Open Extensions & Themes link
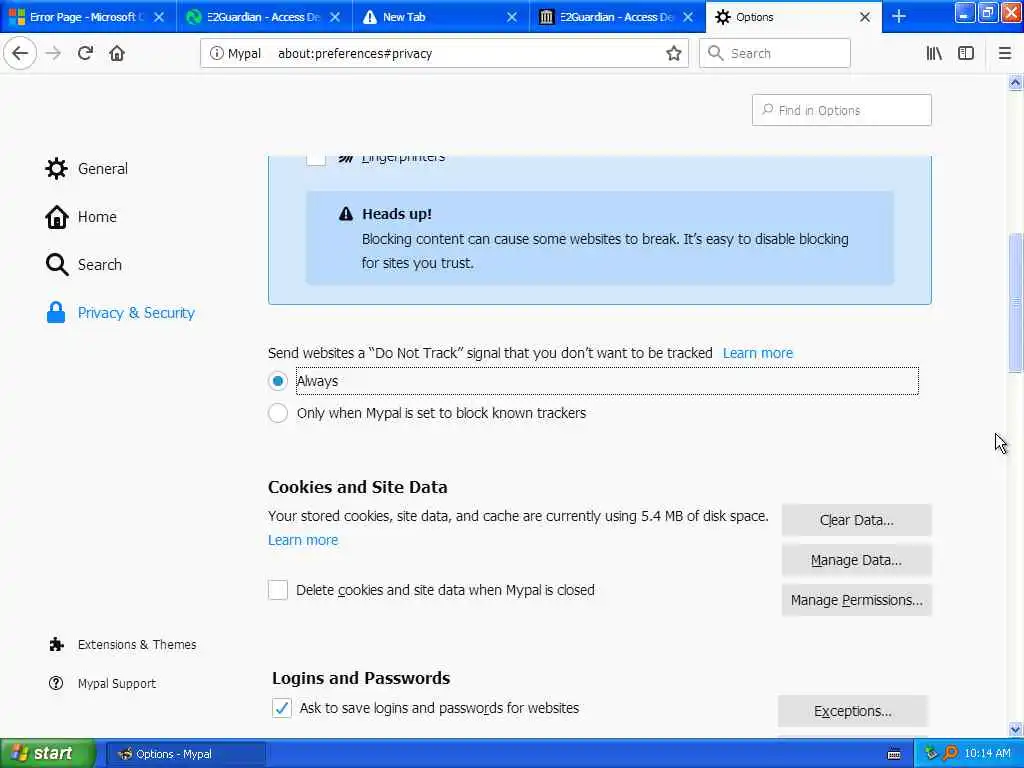The height and width of the screenshot is (768, 1024). (136, 645)
